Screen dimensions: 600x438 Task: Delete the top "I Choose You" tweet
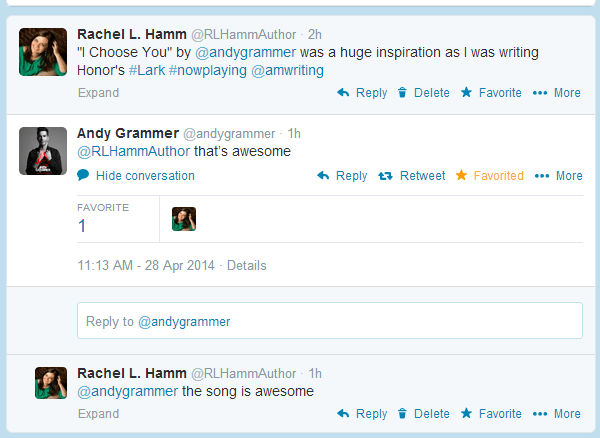click(423, 93)
